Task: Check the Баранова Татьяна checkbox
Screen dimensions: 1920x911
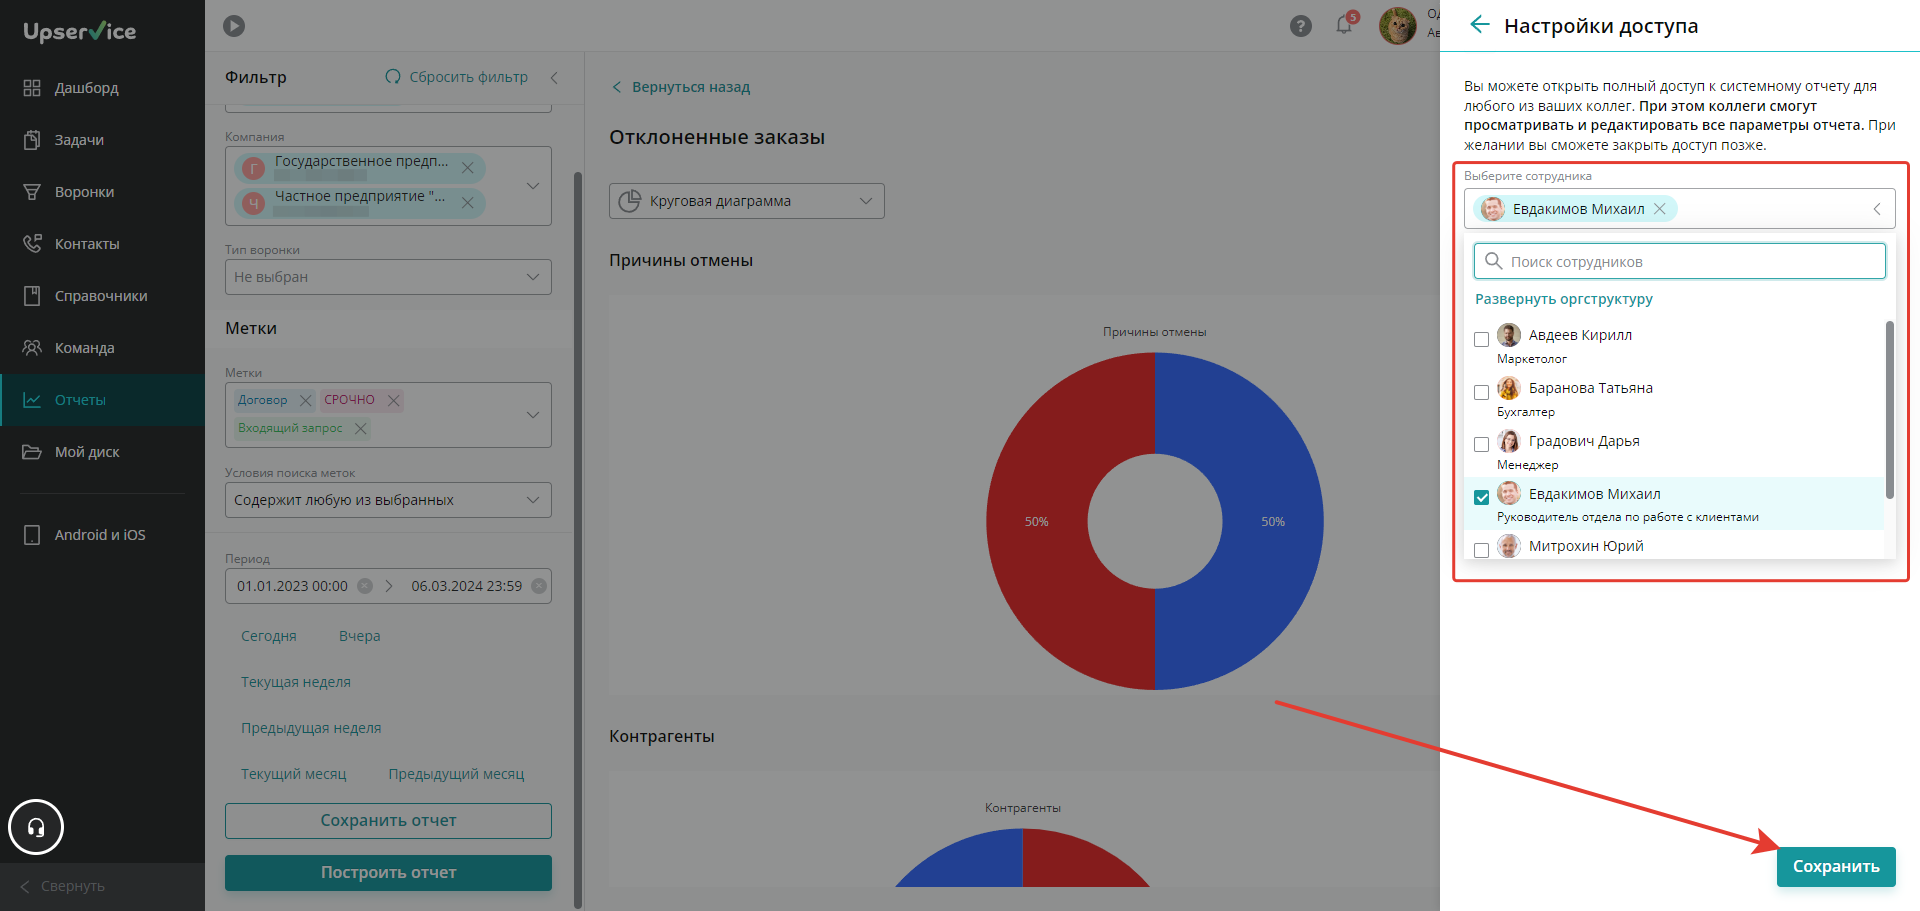Action: coord(1481,393)
